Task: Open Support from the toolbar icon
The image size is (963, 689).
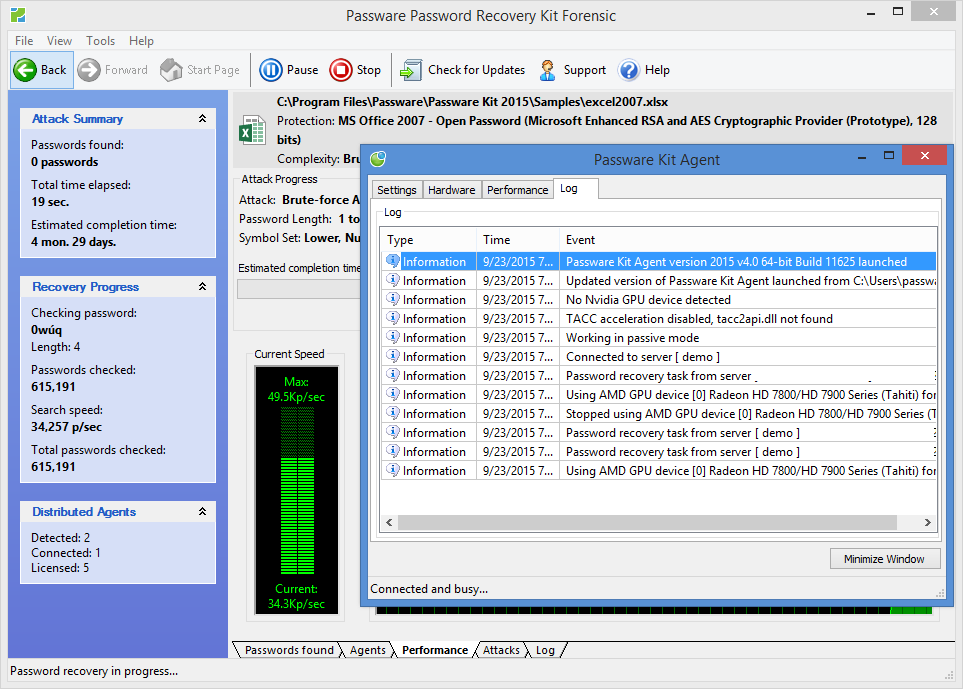Action: [x=546, y=70]
